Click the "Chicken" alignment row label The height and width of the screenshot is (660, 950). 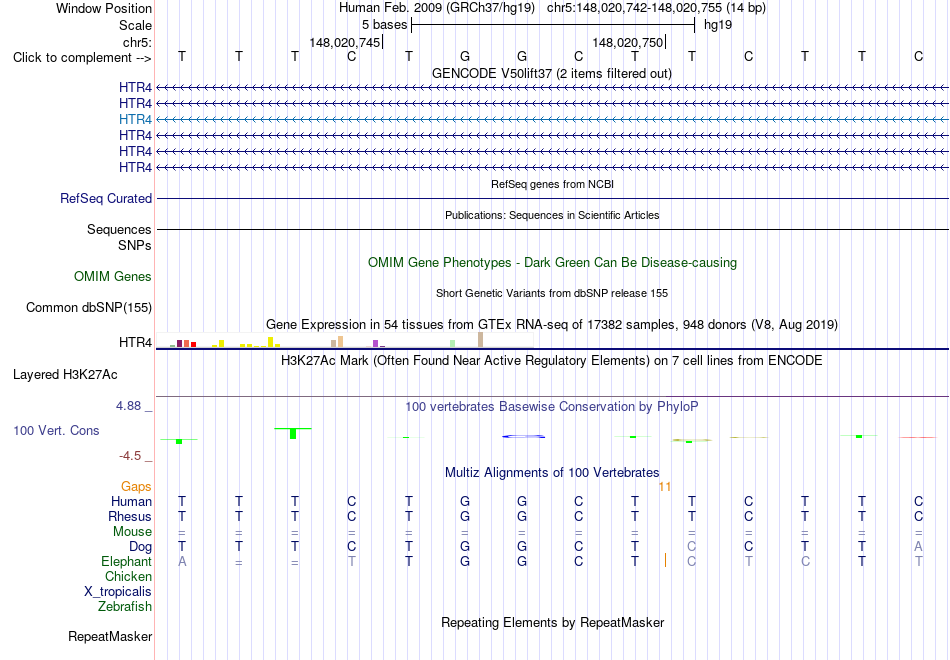[x=128, y=576]
